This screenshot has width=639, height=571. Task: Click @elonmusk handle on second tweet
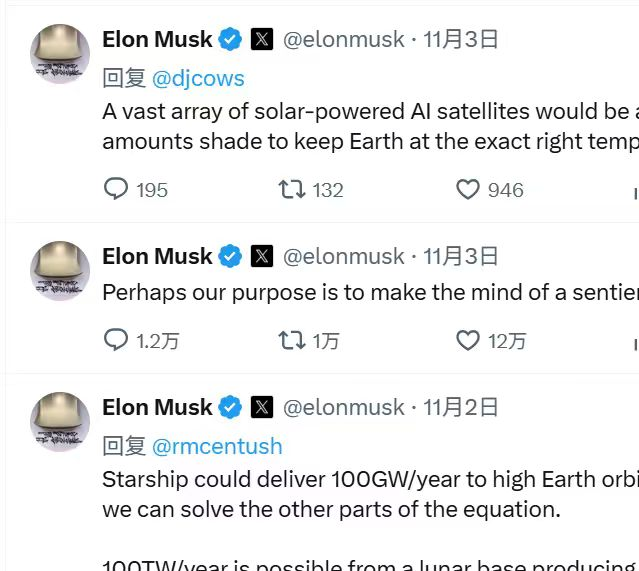(x=343, y=256)
